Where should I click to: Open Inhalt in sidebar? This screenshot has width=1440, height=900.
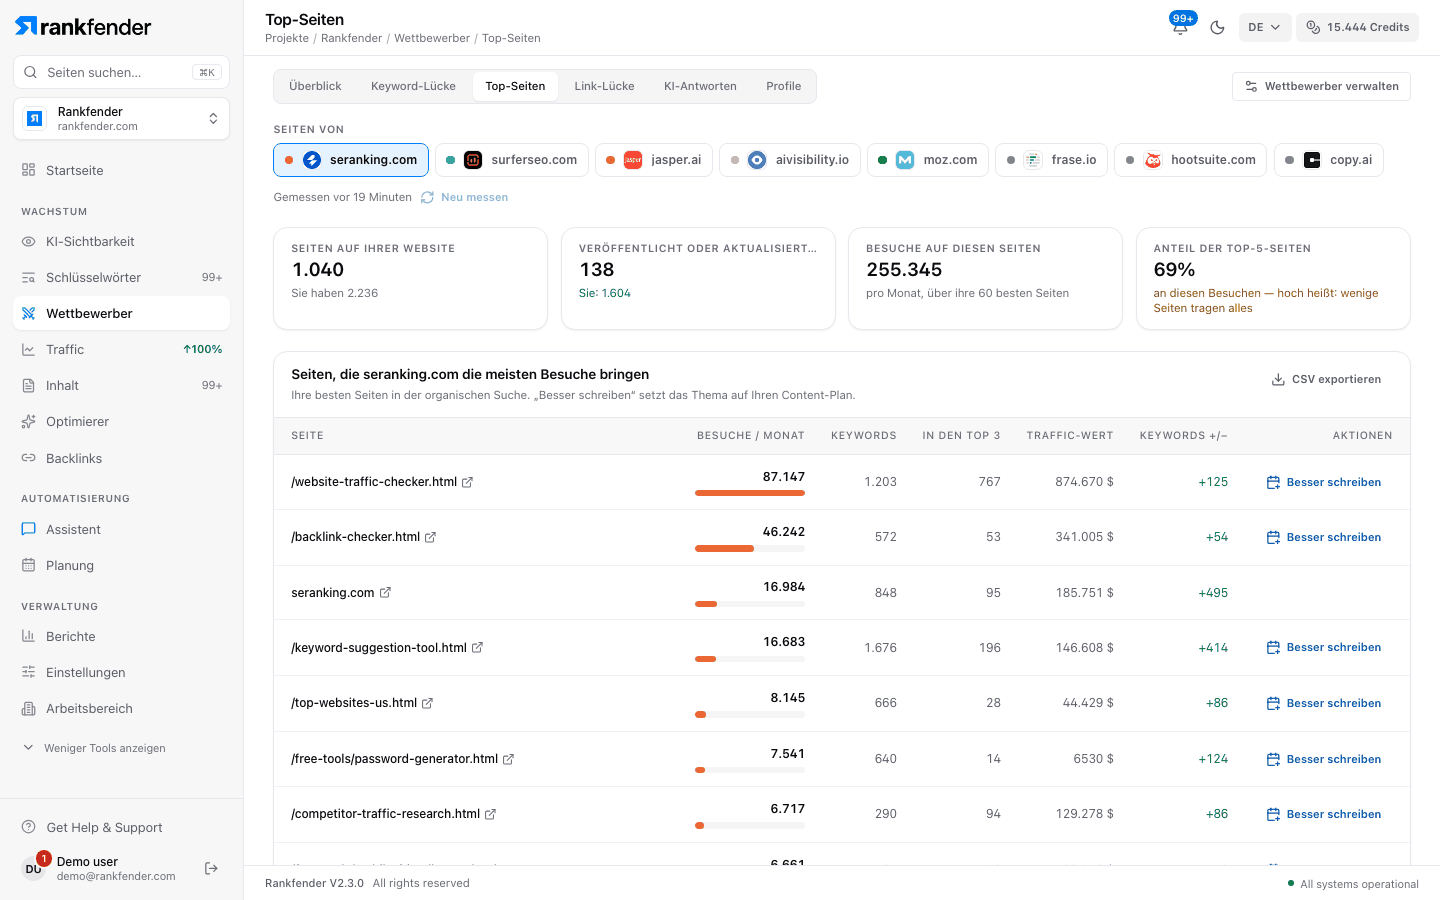pyautogui.click(x=121, y=385)
